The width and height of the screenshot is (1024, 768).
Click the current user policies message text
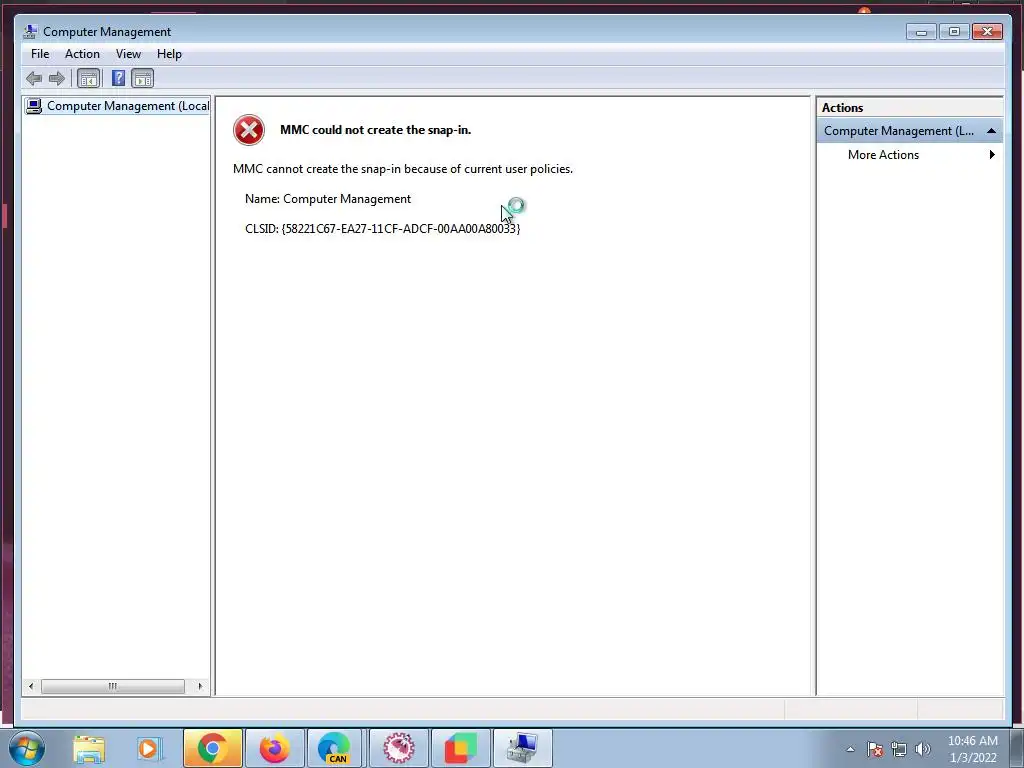pos(403,169)
